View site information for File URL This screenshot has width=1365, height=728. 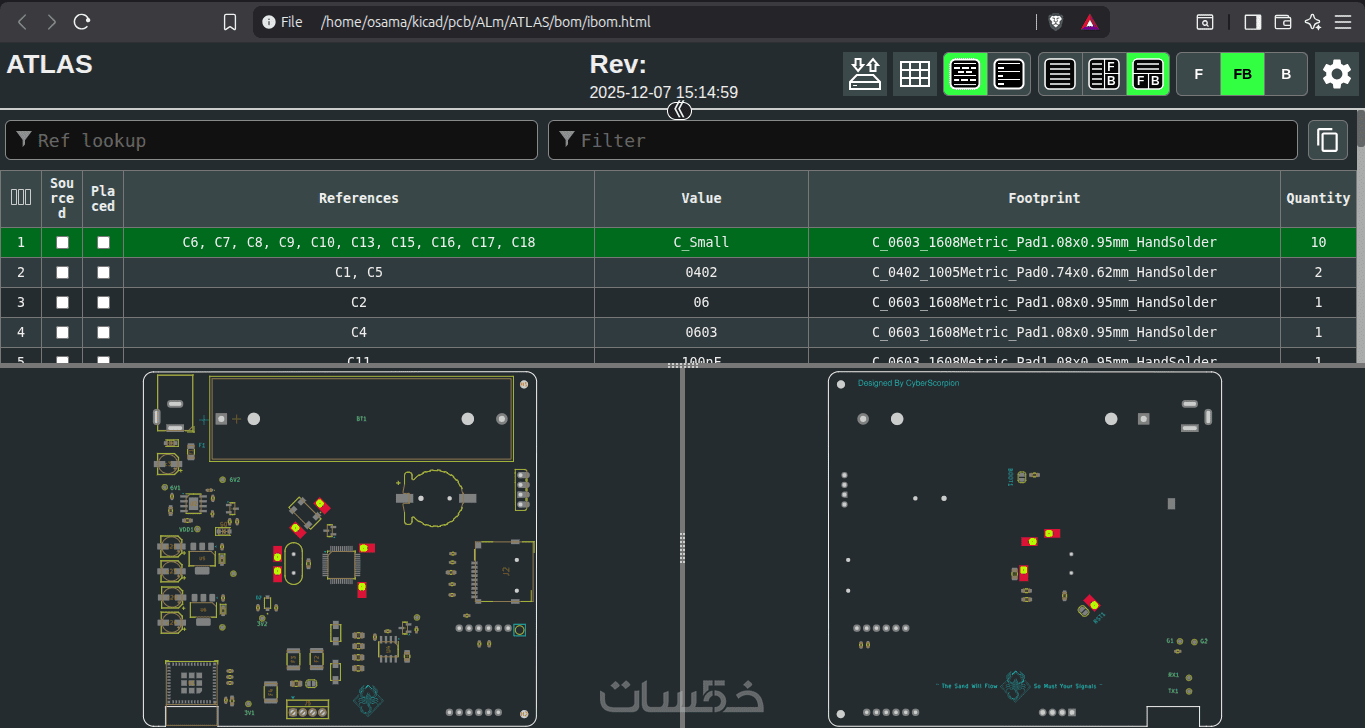pyautogui.click(x=282, y=22)
